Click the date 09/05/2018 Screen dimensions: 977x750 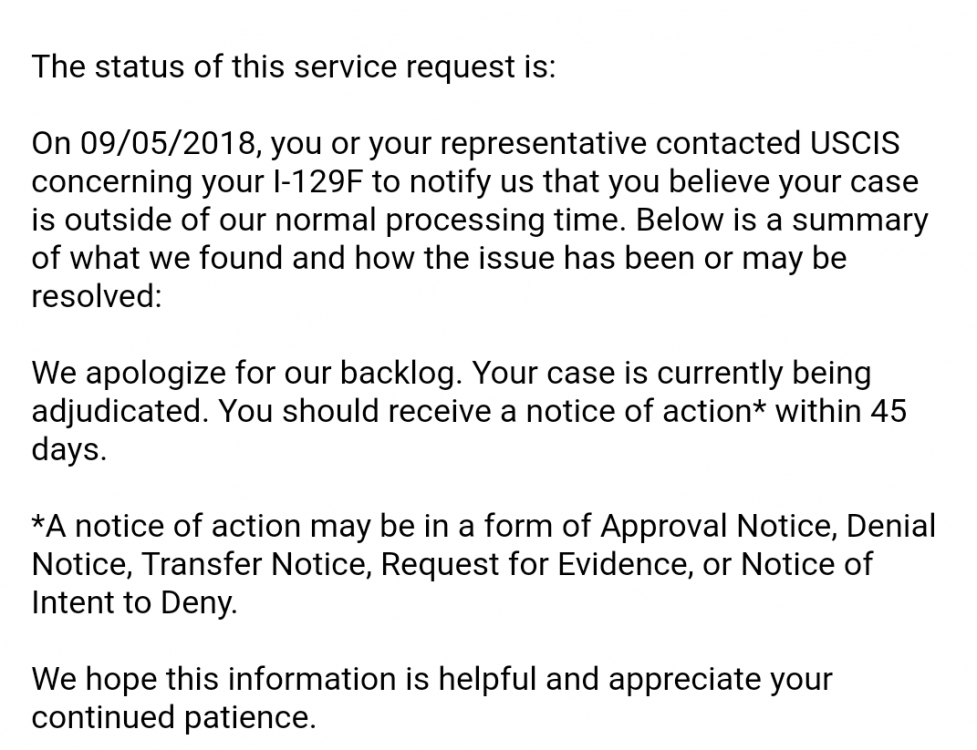point(168,143)
